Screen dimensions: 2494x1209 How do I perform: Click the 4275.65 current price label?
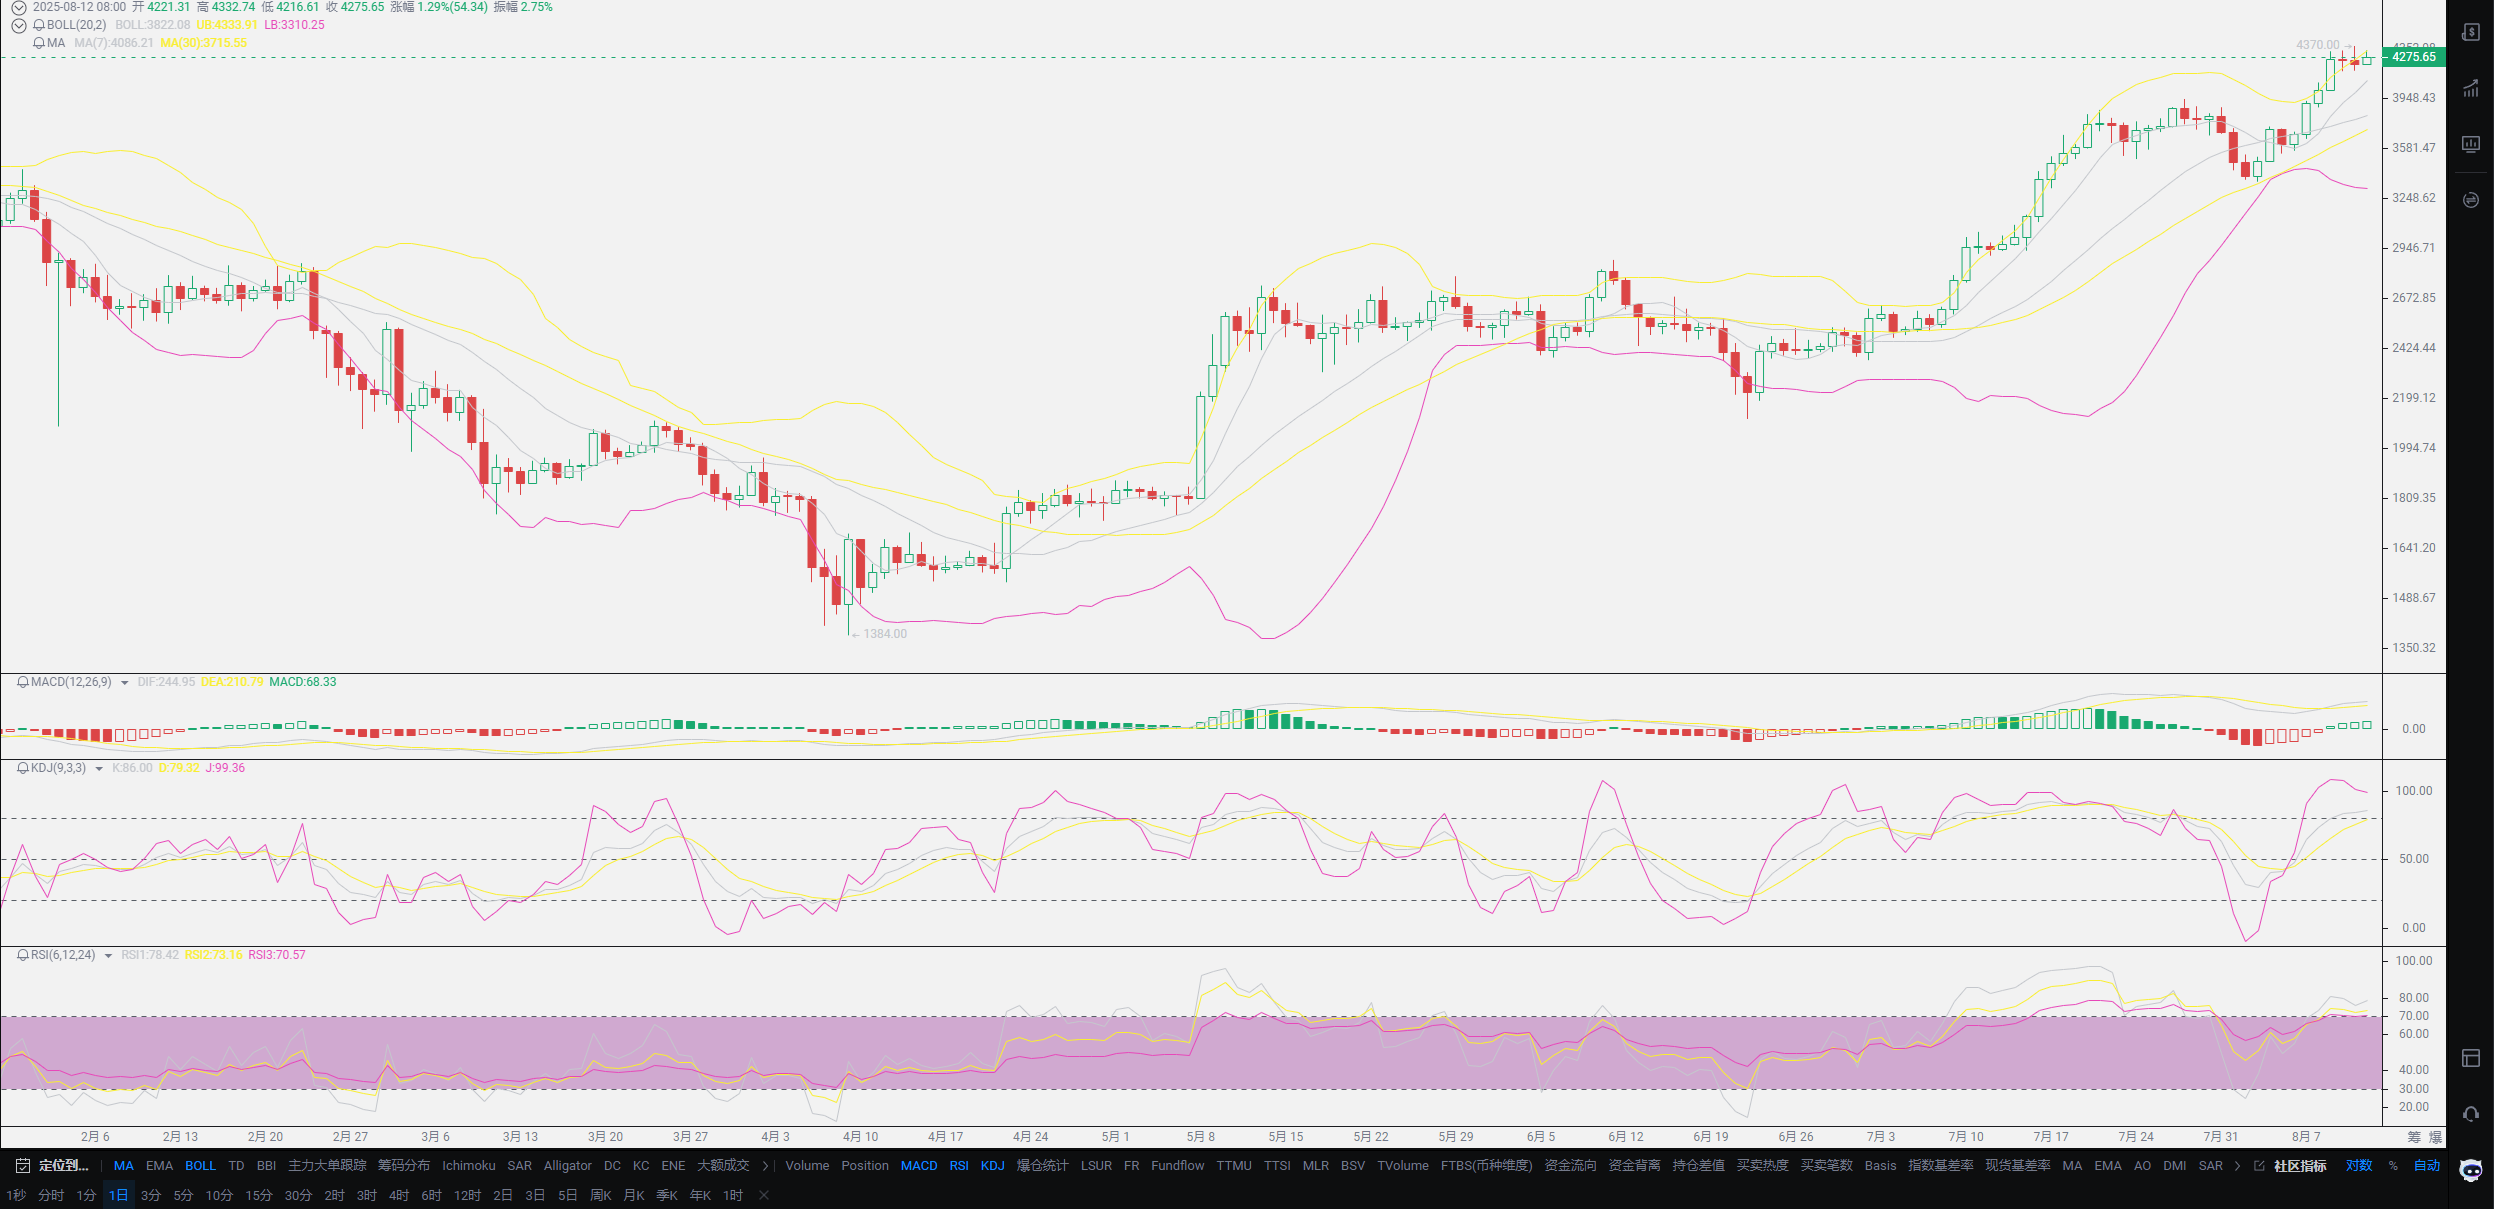2414,57
